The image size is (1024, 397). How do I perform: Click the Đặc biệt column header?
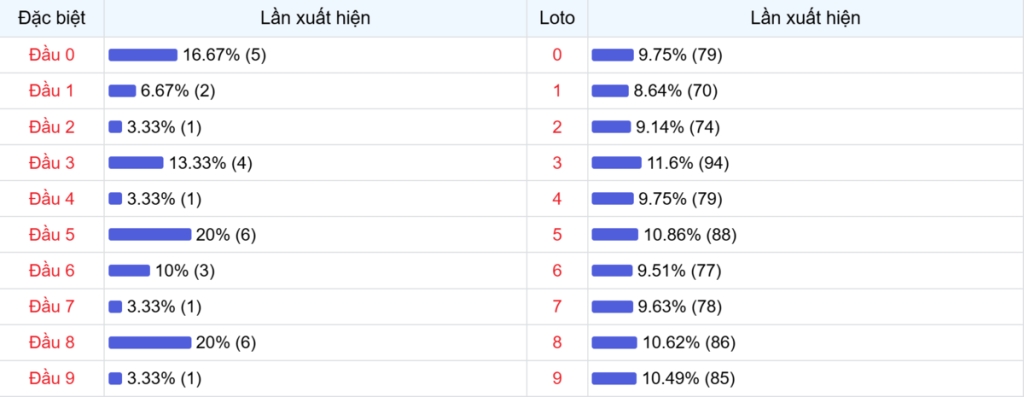[52, 18]
